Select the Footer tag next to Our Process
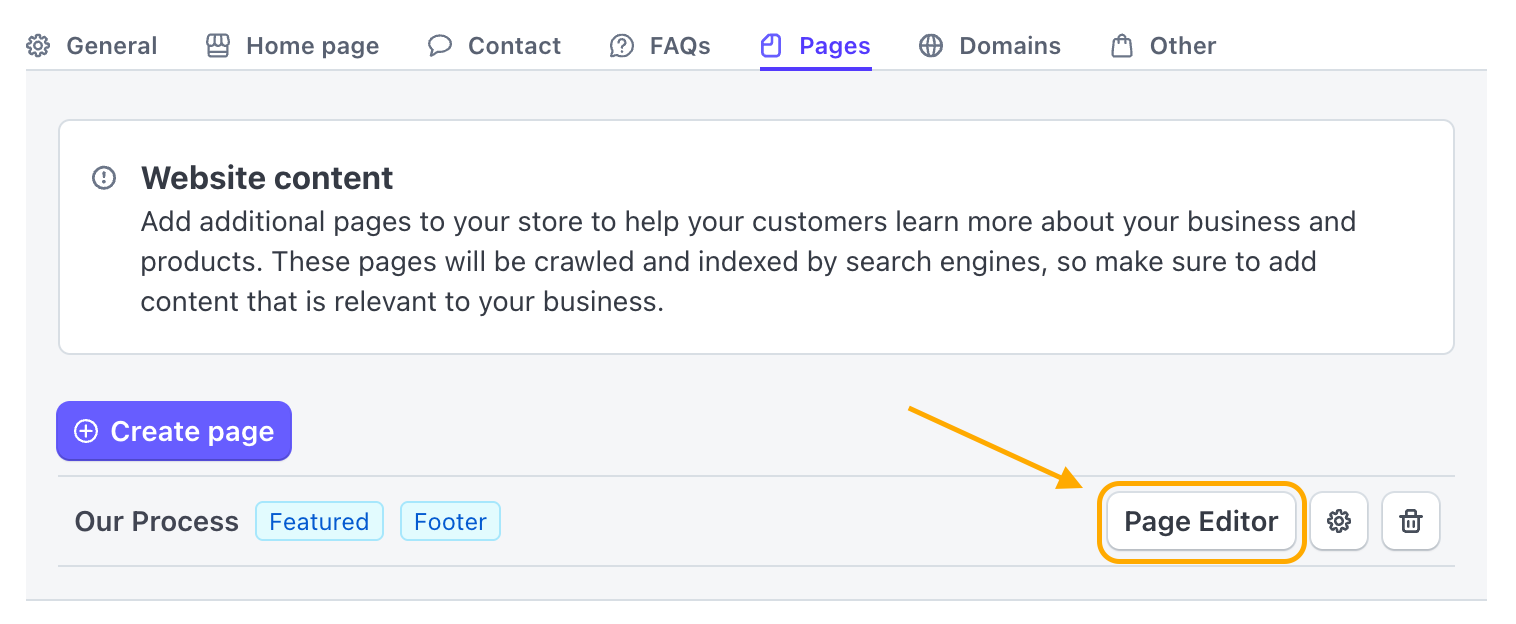The height and width of the screenshot is (624, 1516). coord(450,520)
